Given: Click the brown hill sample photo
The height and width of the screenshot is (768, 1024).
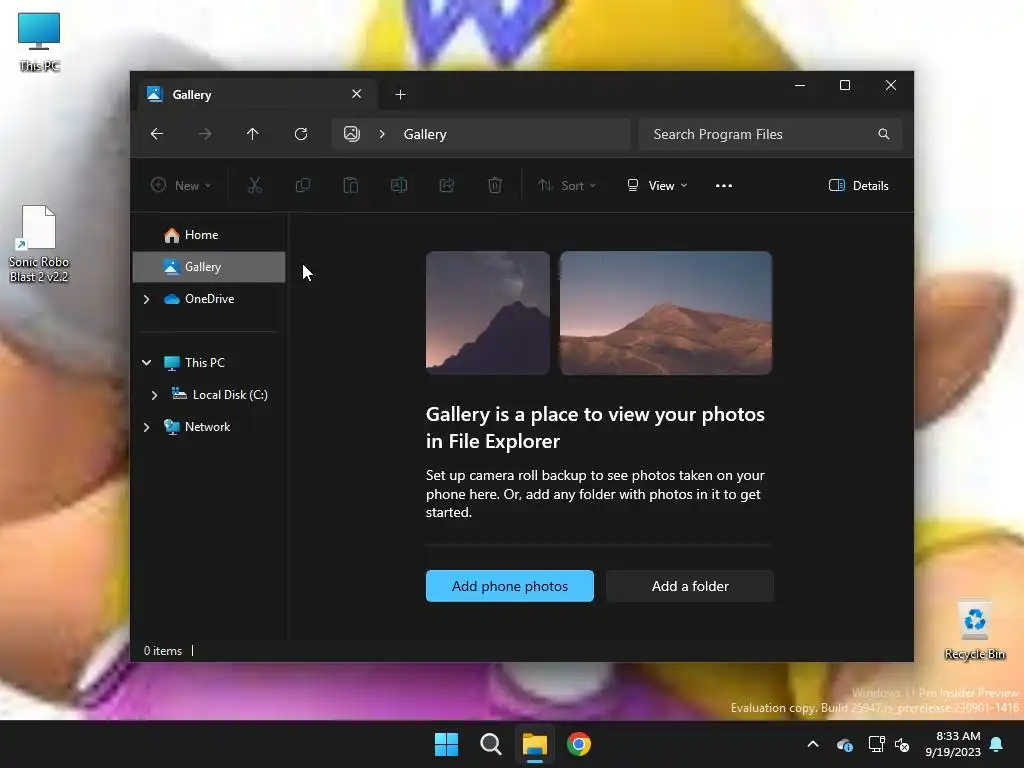Looking at the screenshot, I should [x=666, y=313].
